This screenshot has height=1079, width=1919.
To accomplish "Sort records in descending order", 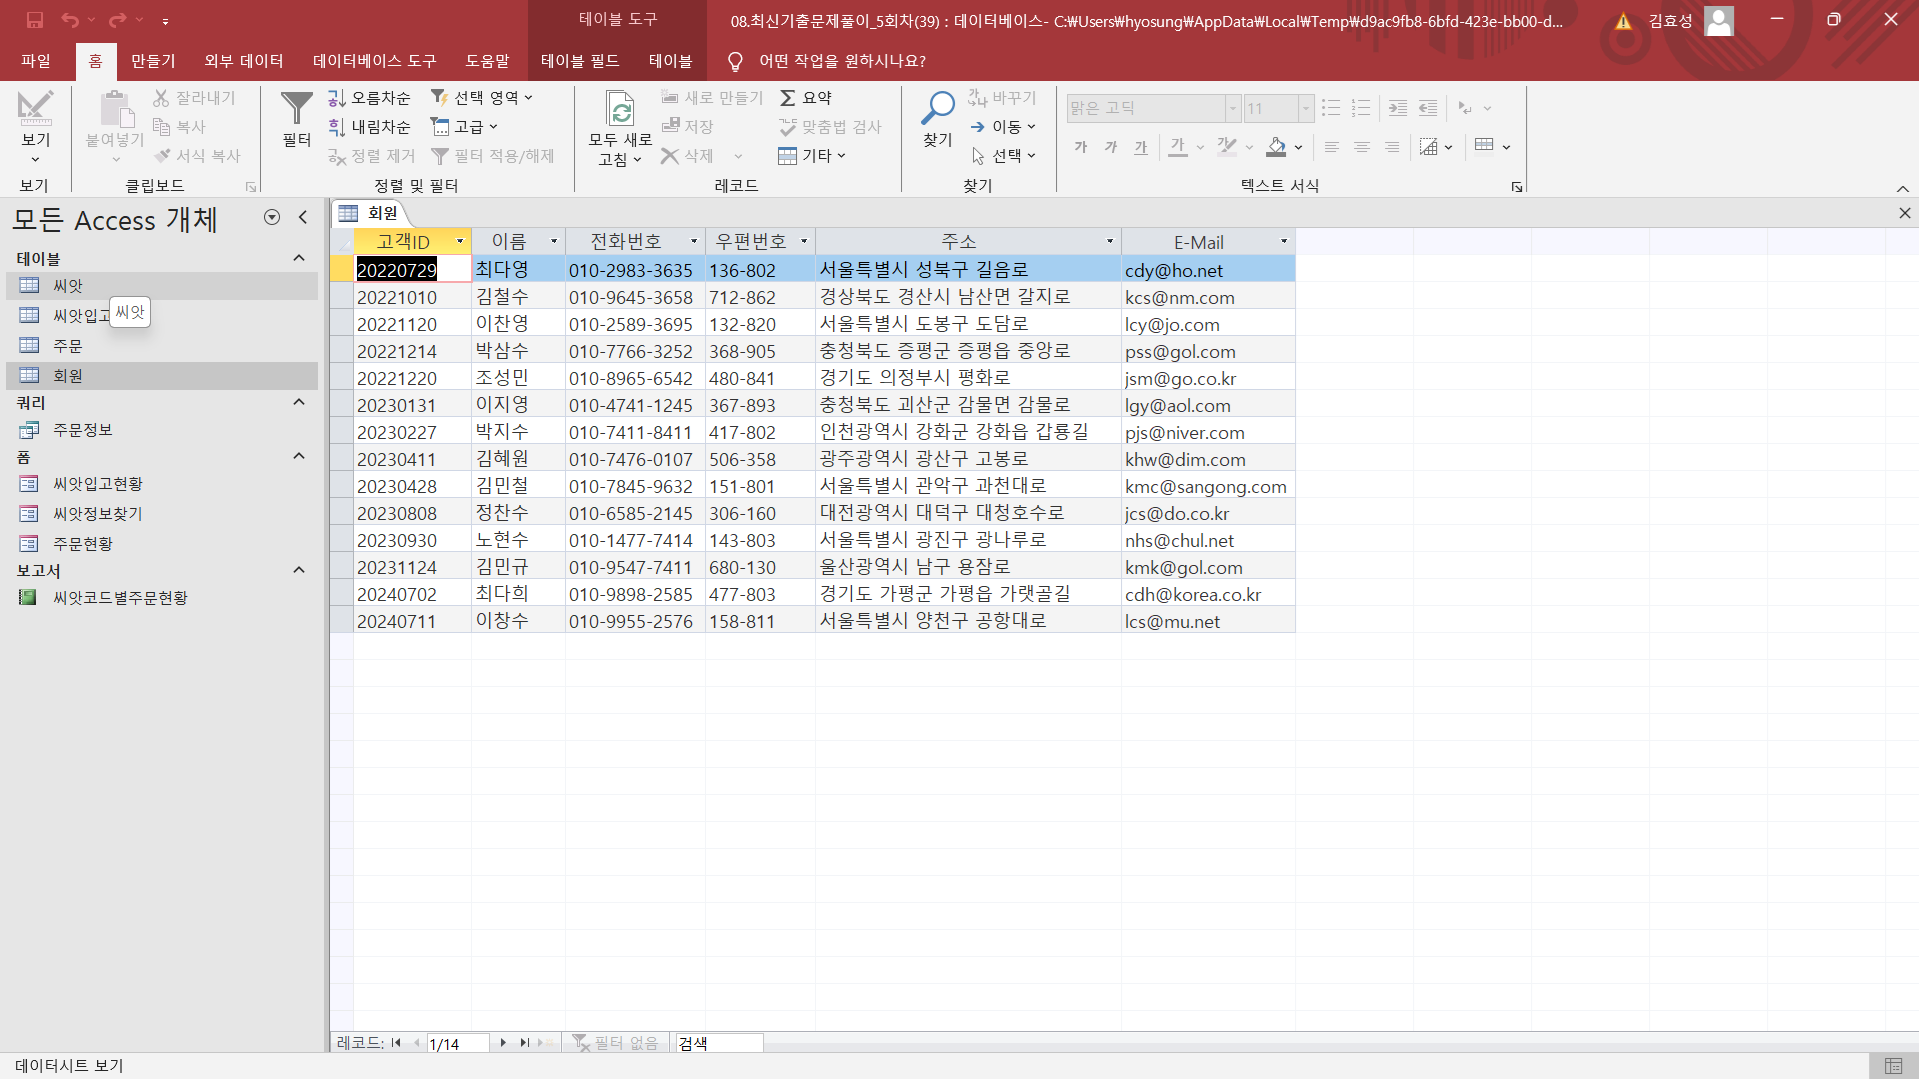I will (369, 127).
